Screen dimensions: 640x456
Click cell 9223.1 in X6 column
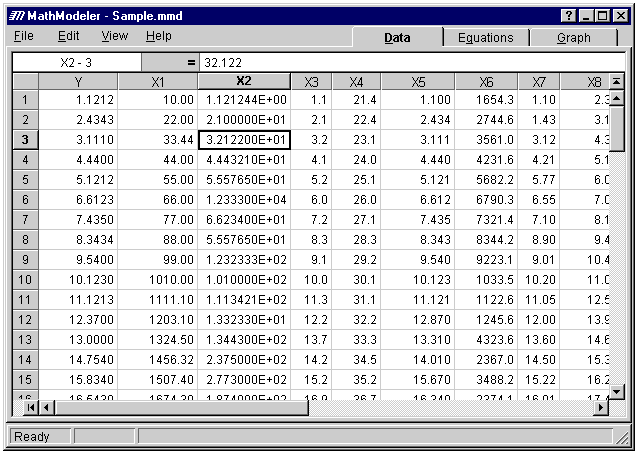click(x=487, y=260)
